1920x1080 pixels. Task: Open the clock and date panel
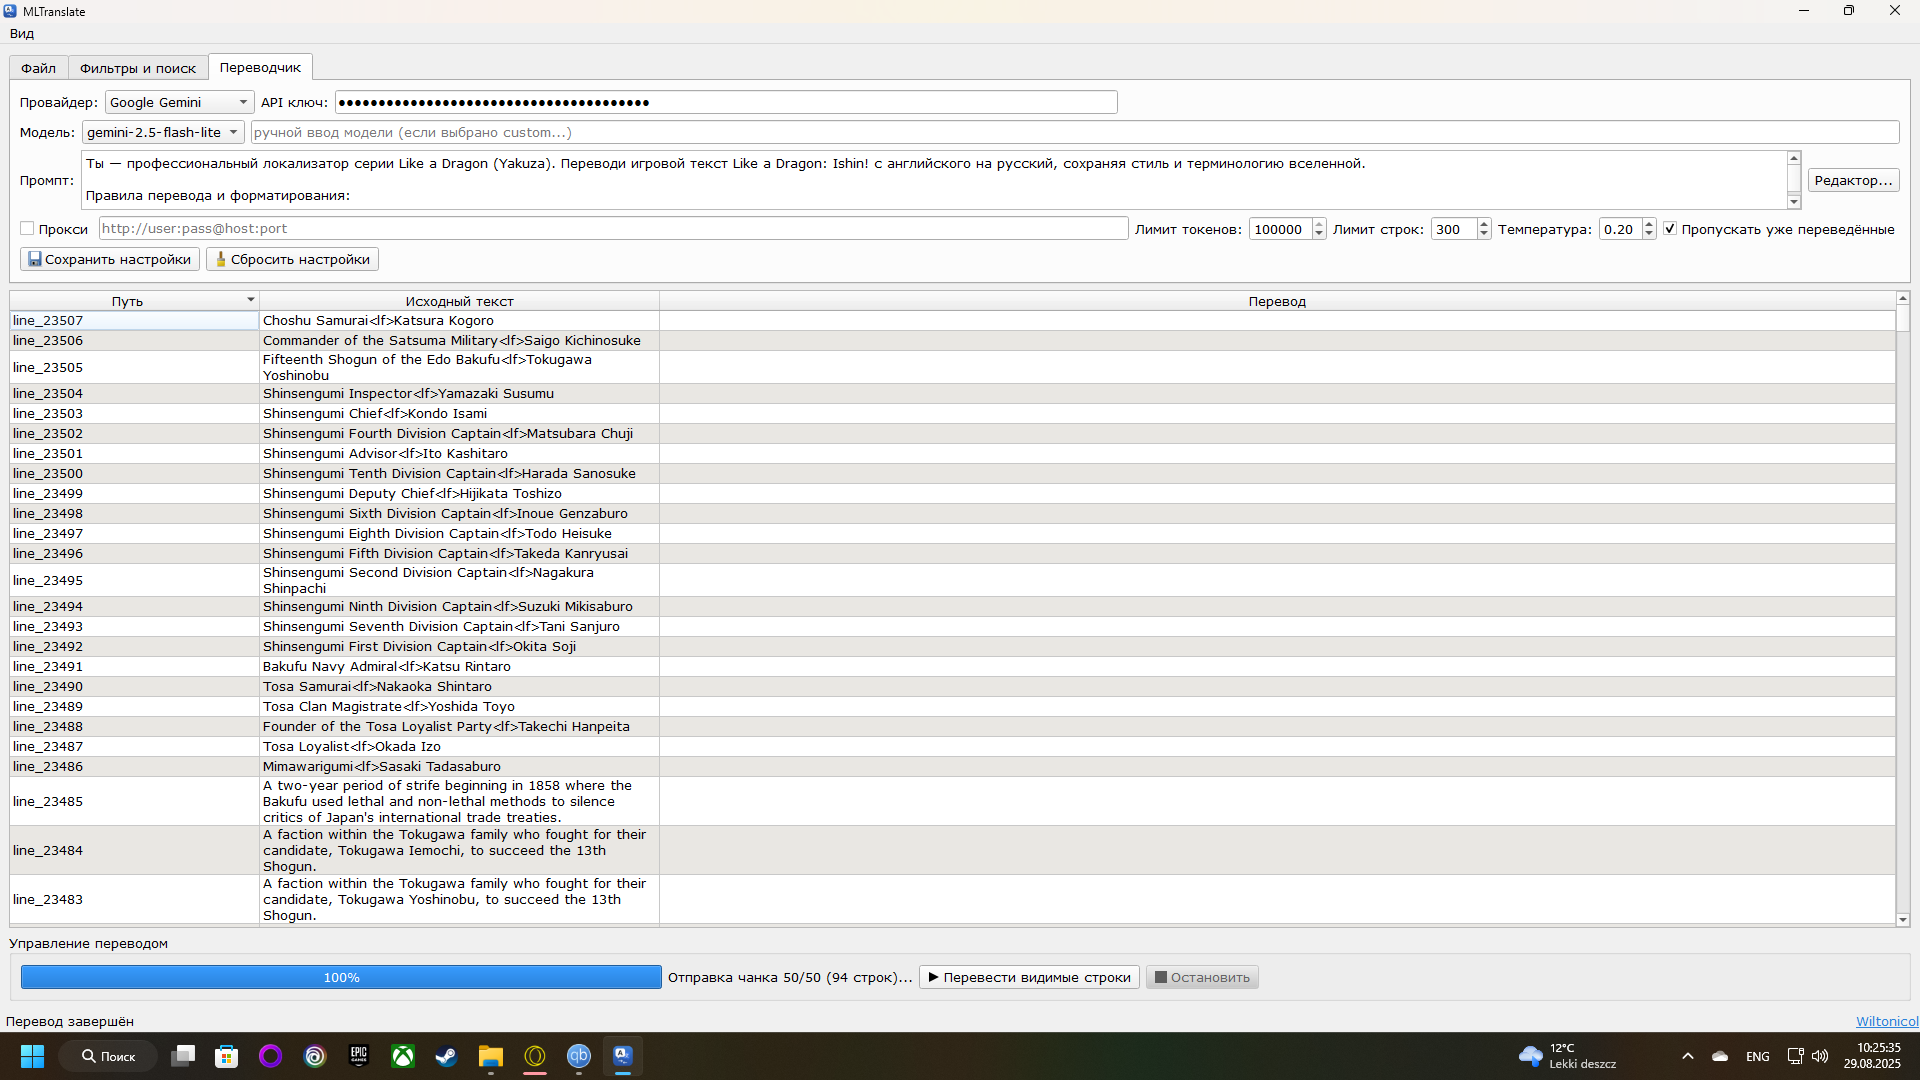click(x=1872, y=1056)
